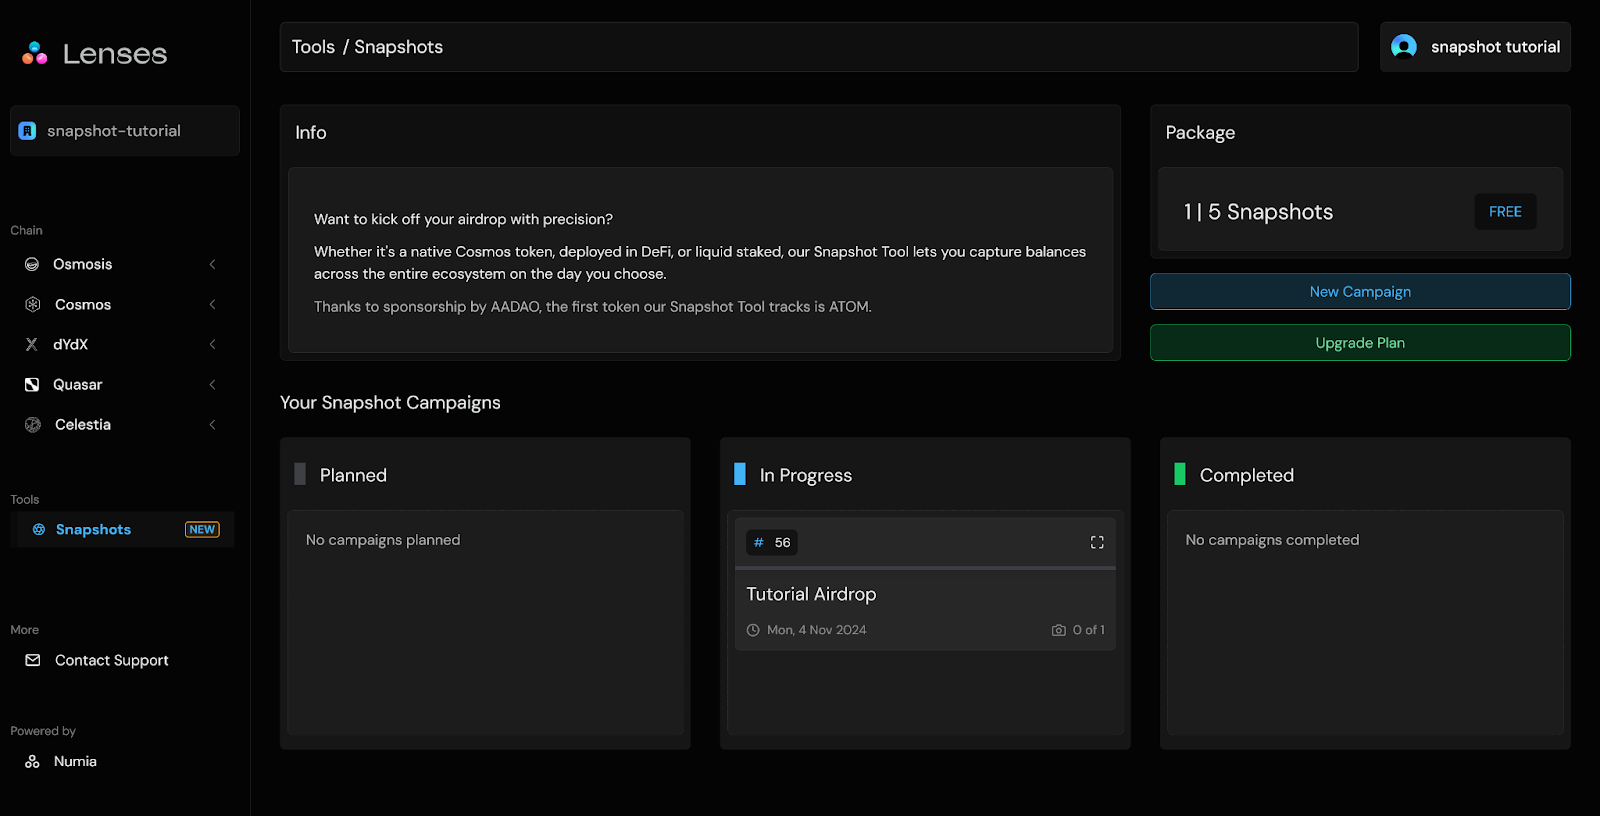Viewport: 1600px width, 816px height.
Task: Open the Numia link under Powered by
Action: click(61, 761)
